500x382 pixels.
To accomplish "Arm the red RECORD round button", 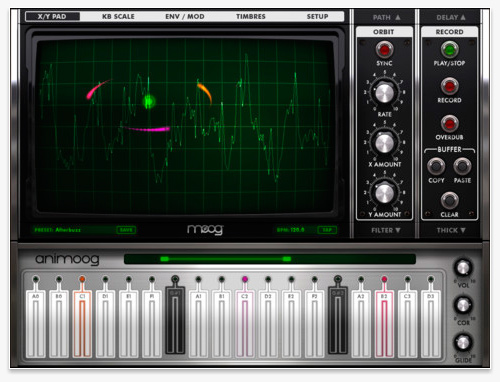I will (x=449, y=87).
